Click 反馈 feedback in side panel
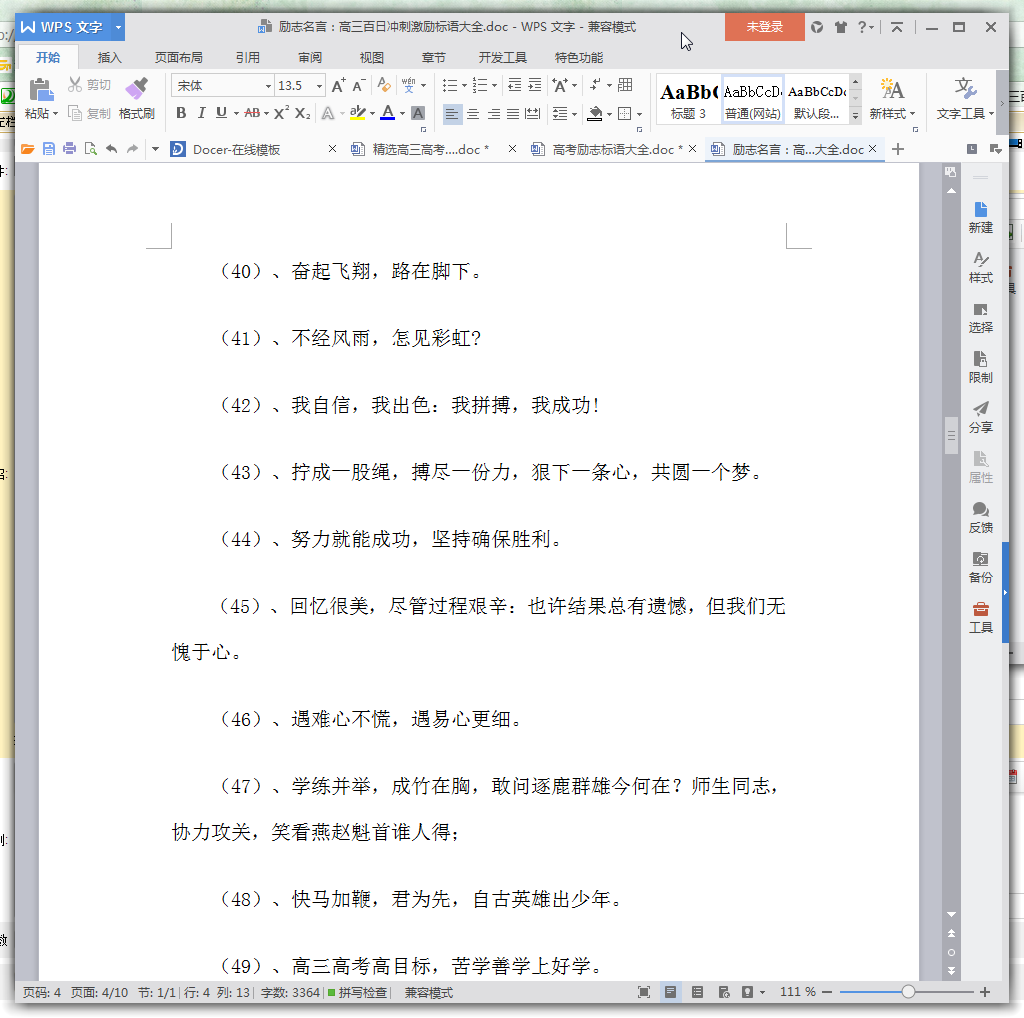Viewport: 1024px width, 1018px height. pos(980,518)
